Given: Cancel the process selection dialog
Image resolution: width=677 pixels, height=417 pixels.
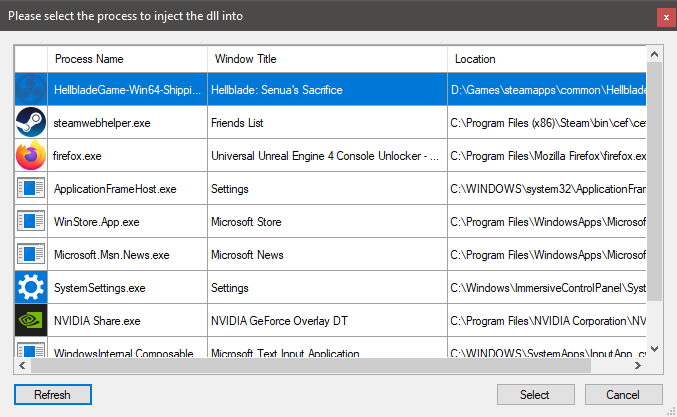Looking at the screenshot, I should coord(623,395).
